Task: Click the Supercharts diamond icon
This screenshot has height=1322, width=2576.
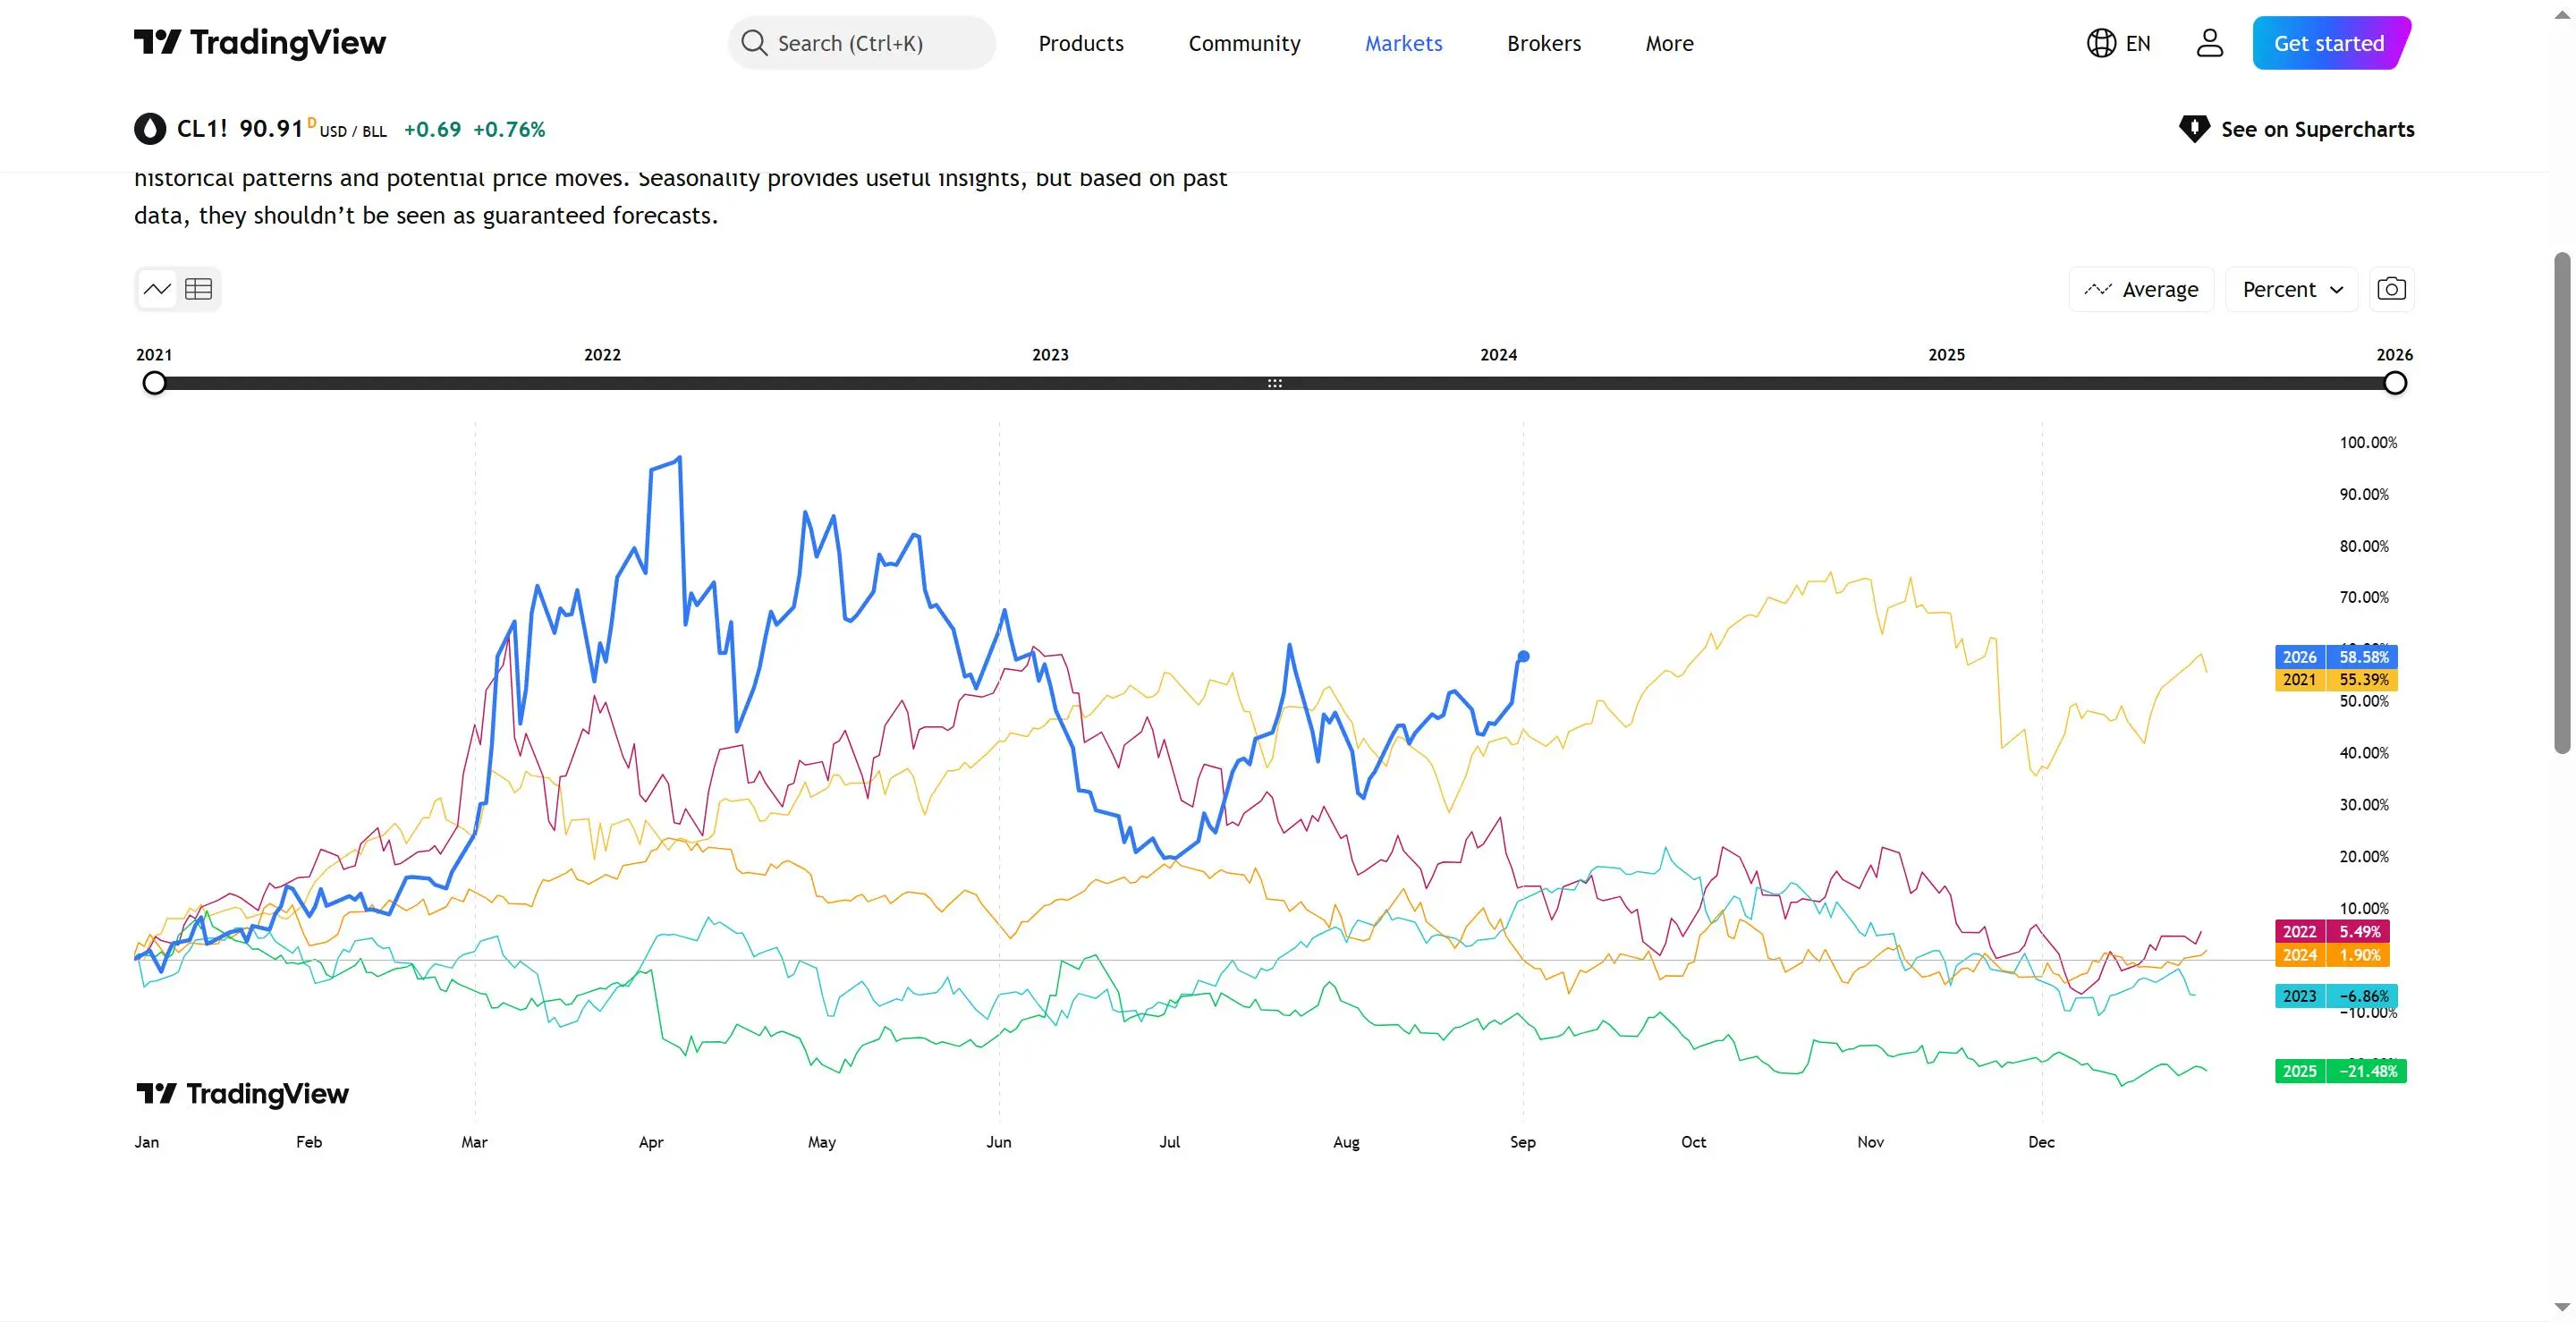Action: coord(2194,129)
